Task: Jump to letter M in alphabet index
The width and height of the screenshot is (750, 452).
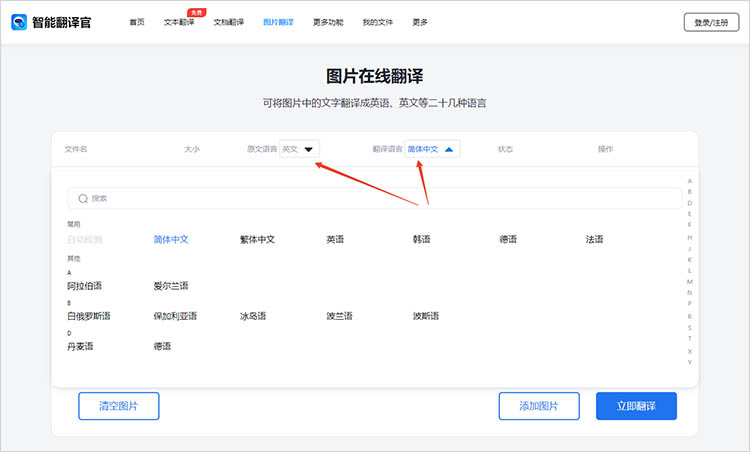Action: tap(690, 282)
